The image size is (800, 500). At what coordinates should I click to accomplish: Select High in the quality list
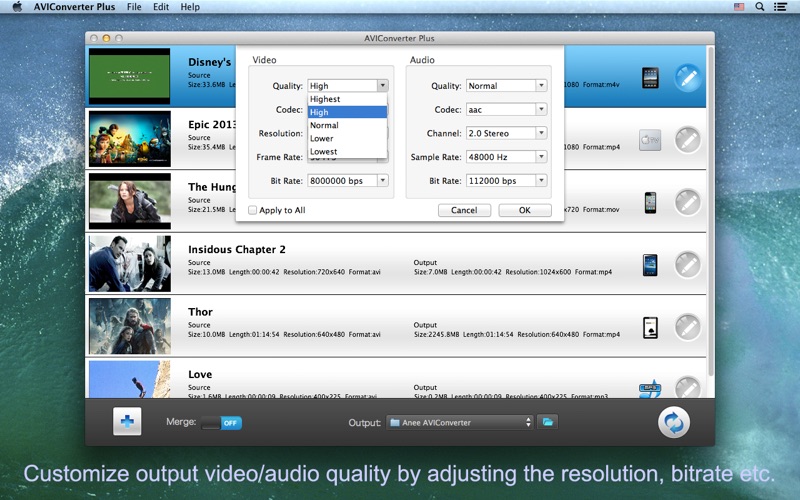[347, 112]
